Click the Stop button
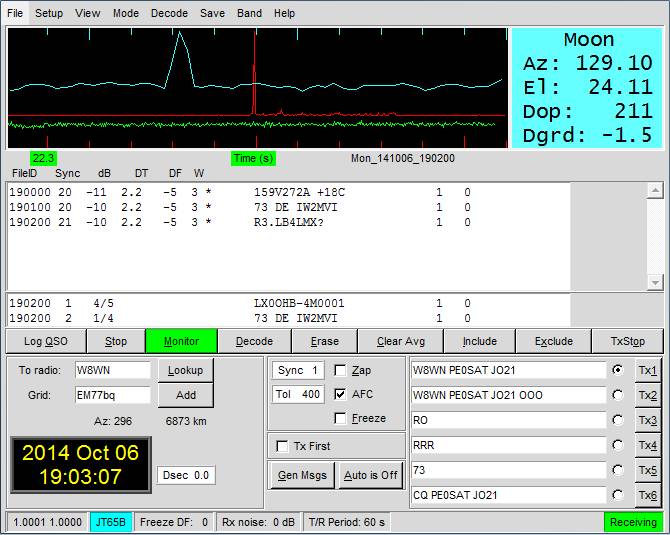The height and width of the screenshot is (535, 670). [116, 341]
